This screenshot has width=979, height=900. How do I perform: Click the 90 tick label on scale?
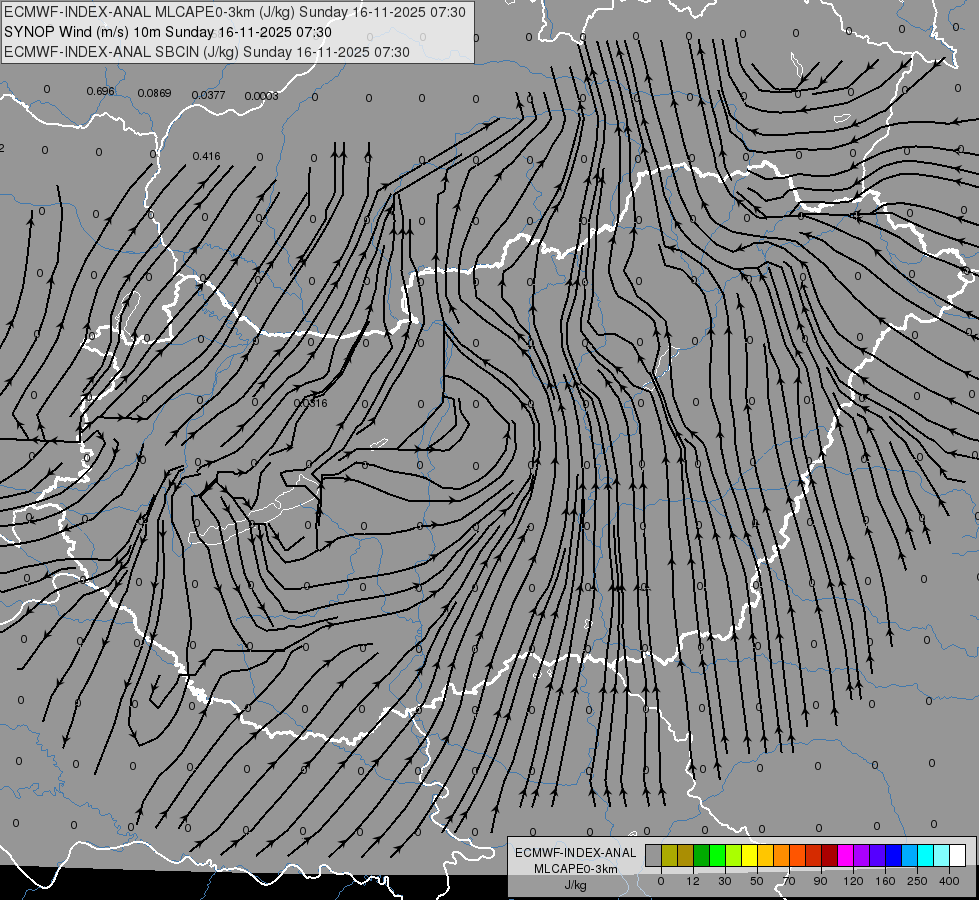820,881
